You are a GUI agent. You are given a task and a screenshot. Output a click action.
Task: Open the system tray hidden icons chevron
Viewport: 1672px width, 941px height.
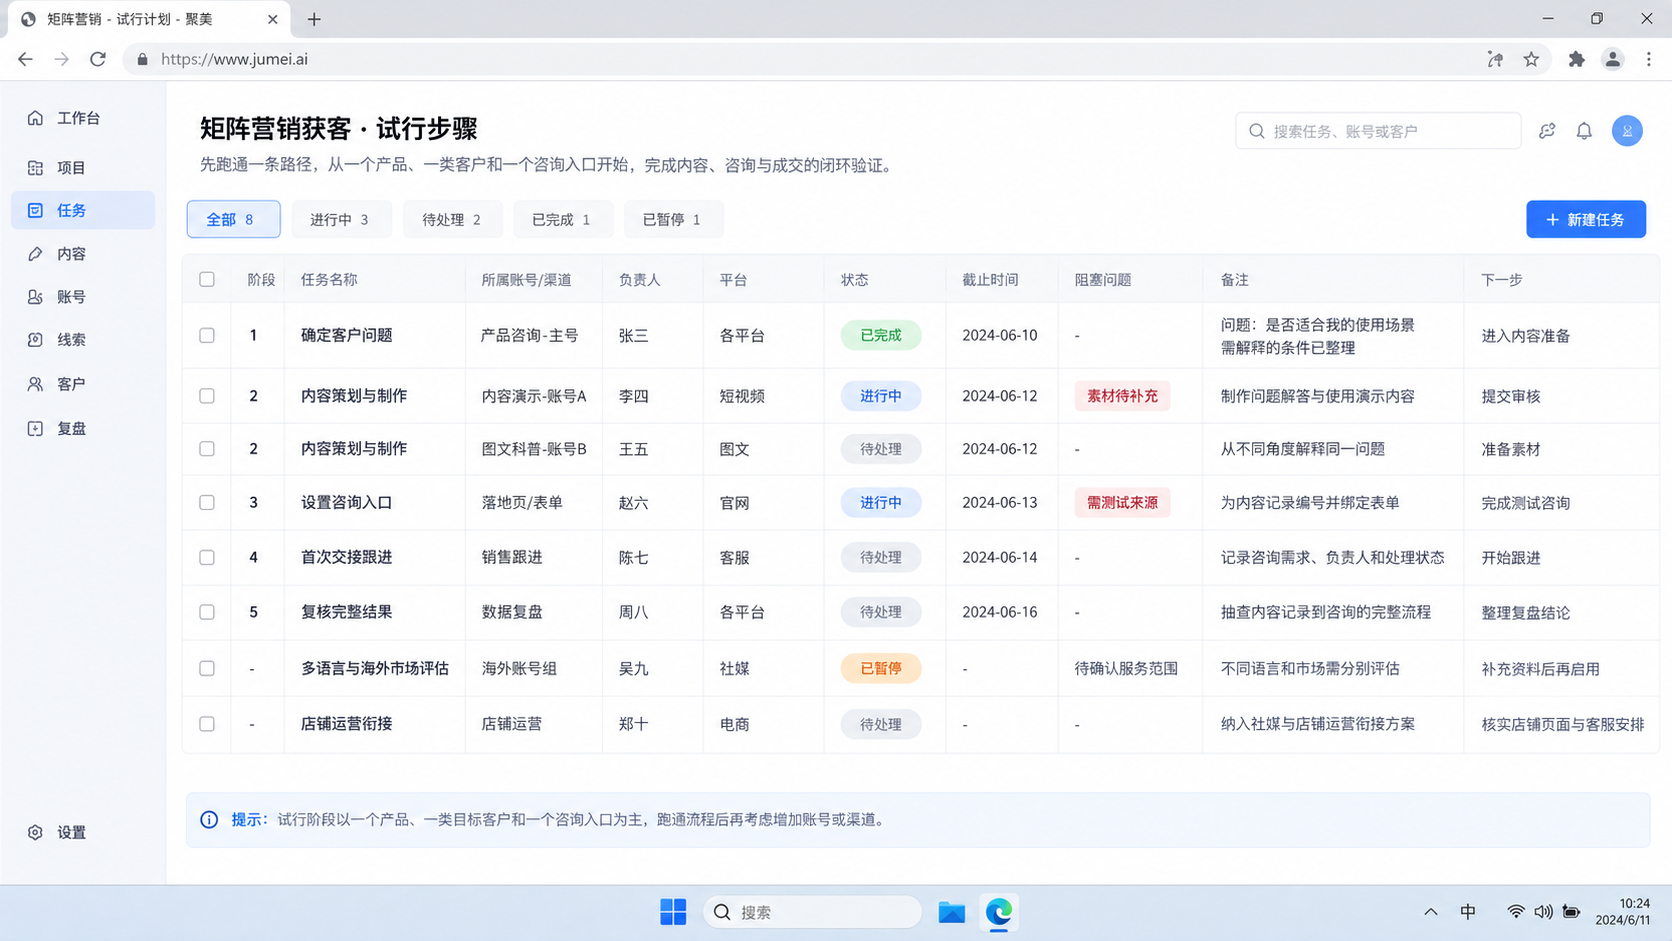pos(1430,912)
